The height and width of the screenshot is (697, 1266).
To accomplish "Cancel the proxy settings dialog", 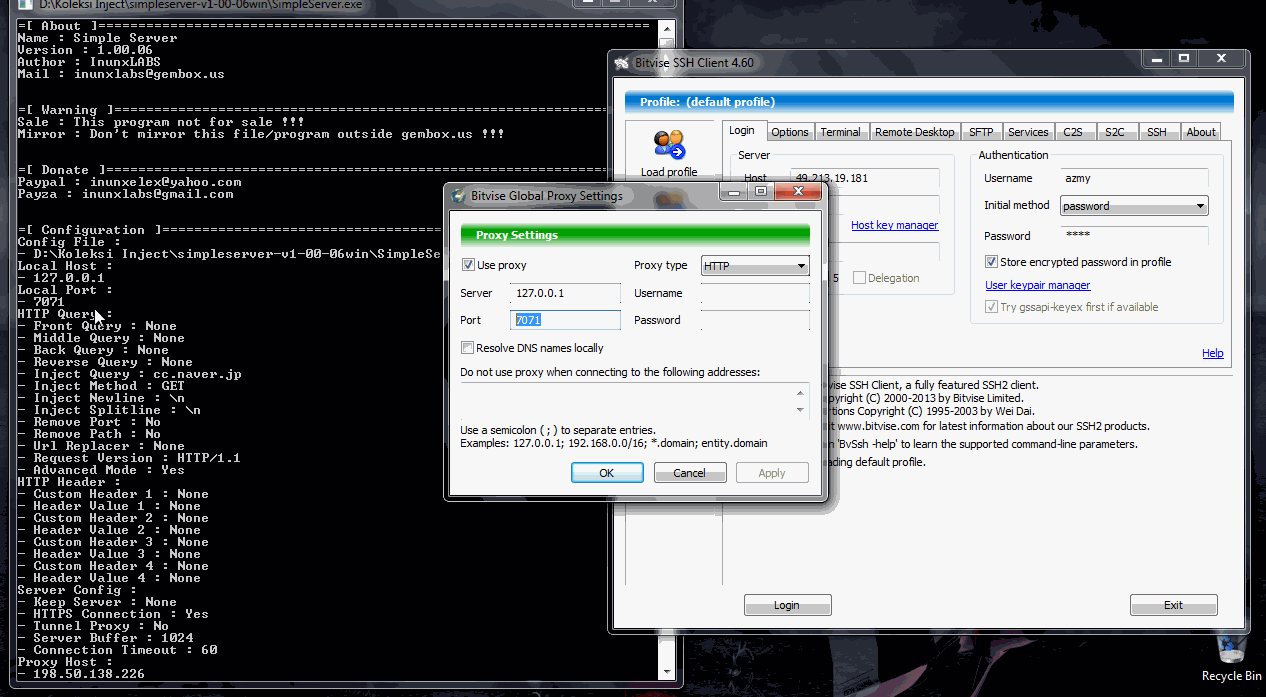I will pyautogui.click(x=690, y=473).
